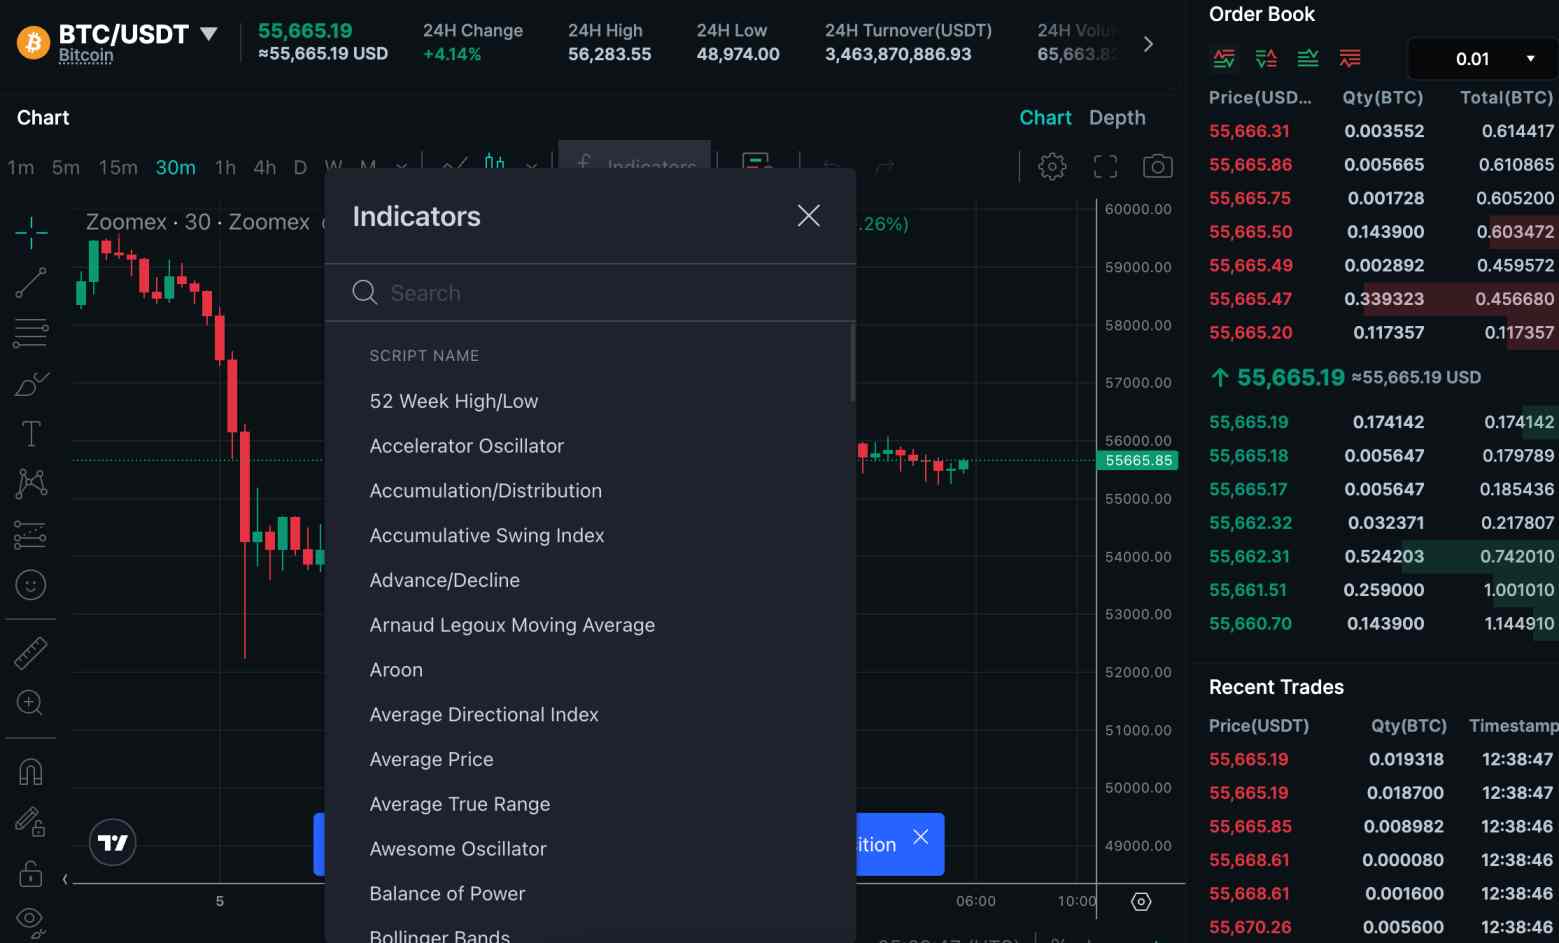1559x943 pixels.
Task: Switch to the Depth tab
Action: [1116, 118]
